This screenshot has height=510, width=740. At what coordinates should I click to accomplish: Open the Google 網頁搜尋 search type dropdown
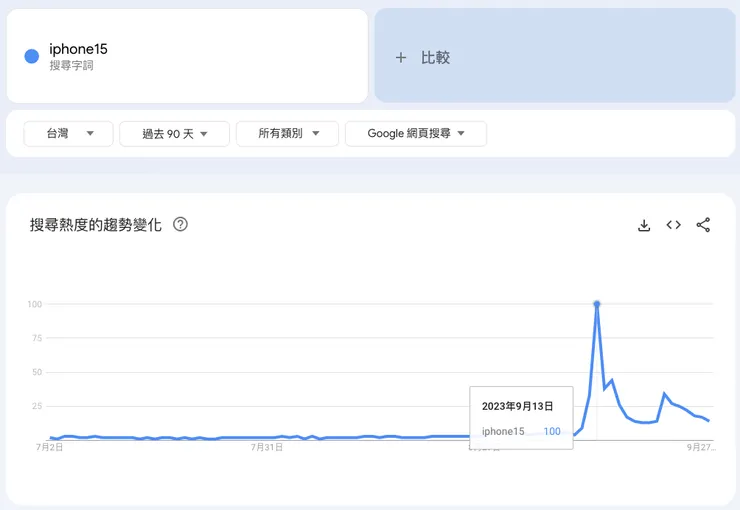point(416,134)
